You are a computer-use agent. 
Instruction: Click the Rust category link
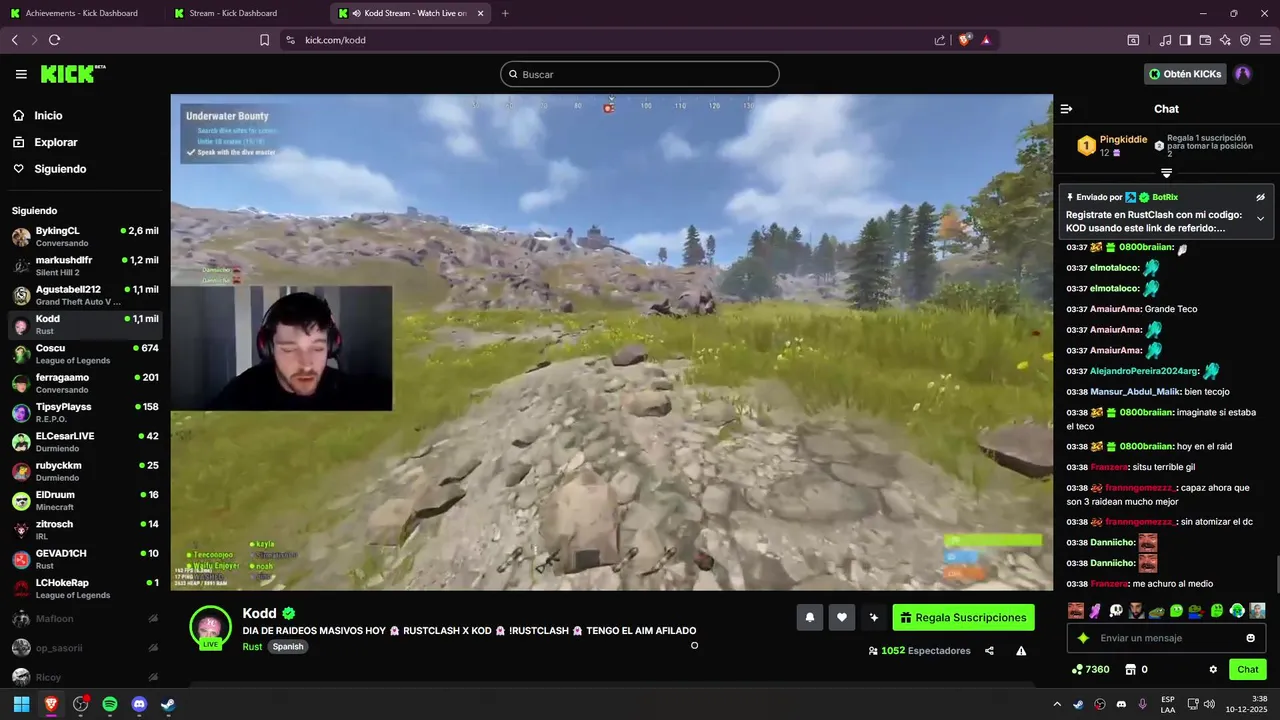coord(252,647)
